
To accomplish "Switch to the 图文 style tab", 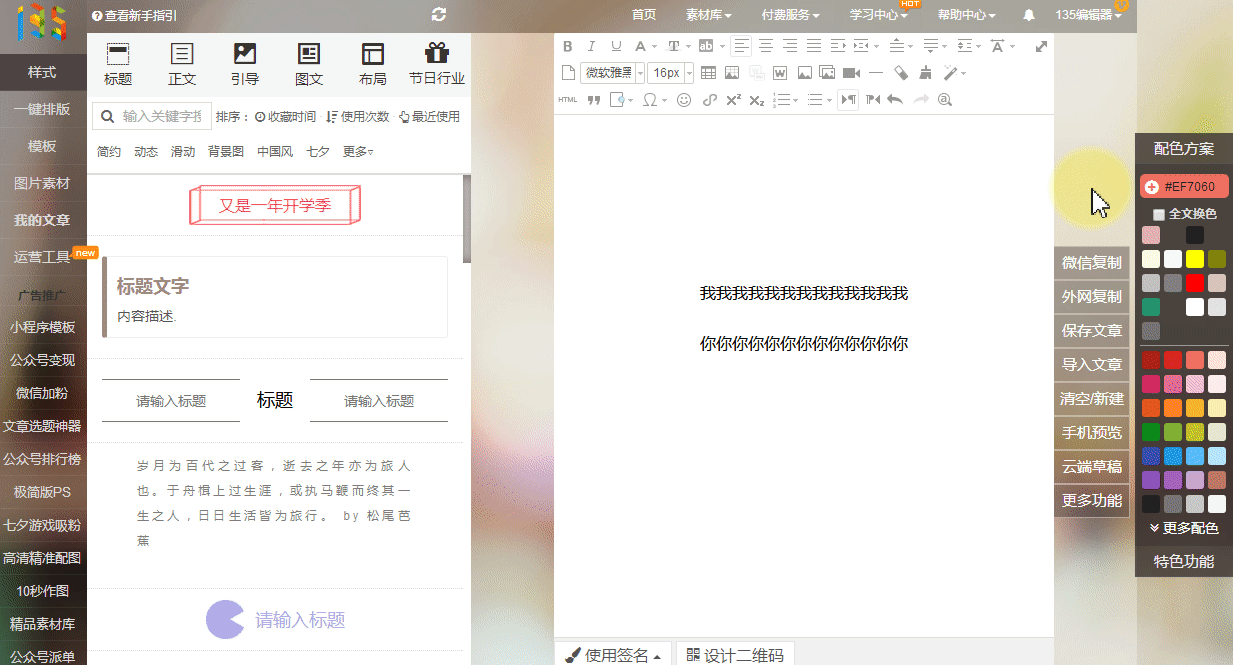I will pyautogui.click(x=309, y=64).
